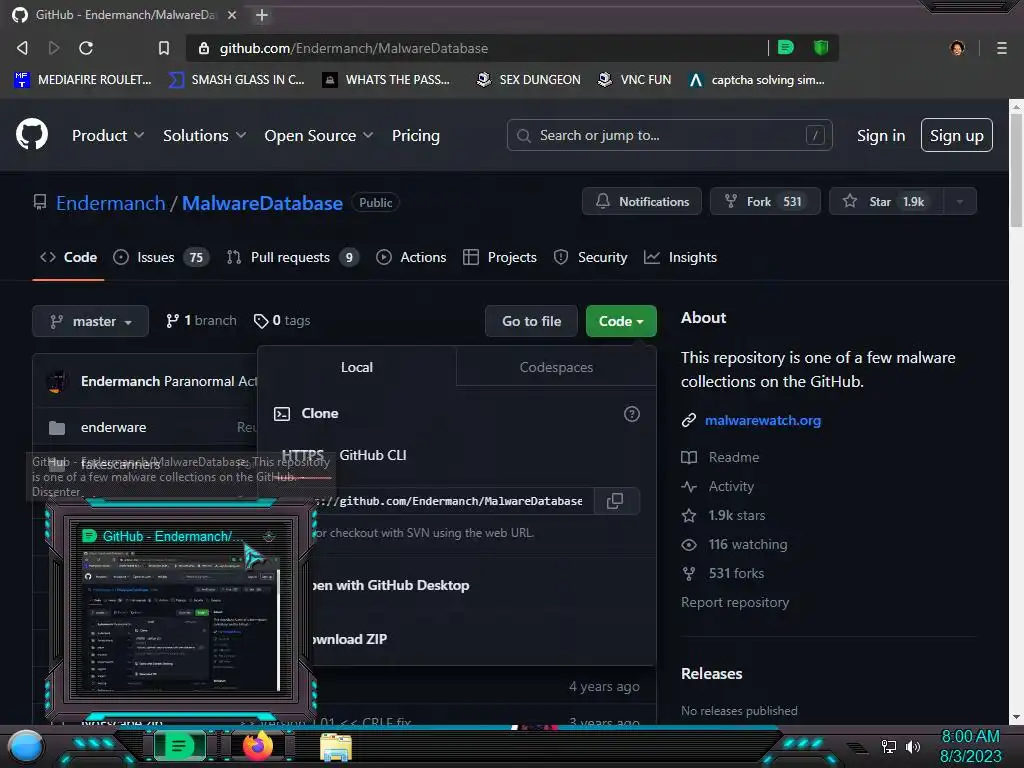Image resolution: width=1024 pixels, height=768 pixels.
Task: Open the enderware folder
Action: (114, 427)
